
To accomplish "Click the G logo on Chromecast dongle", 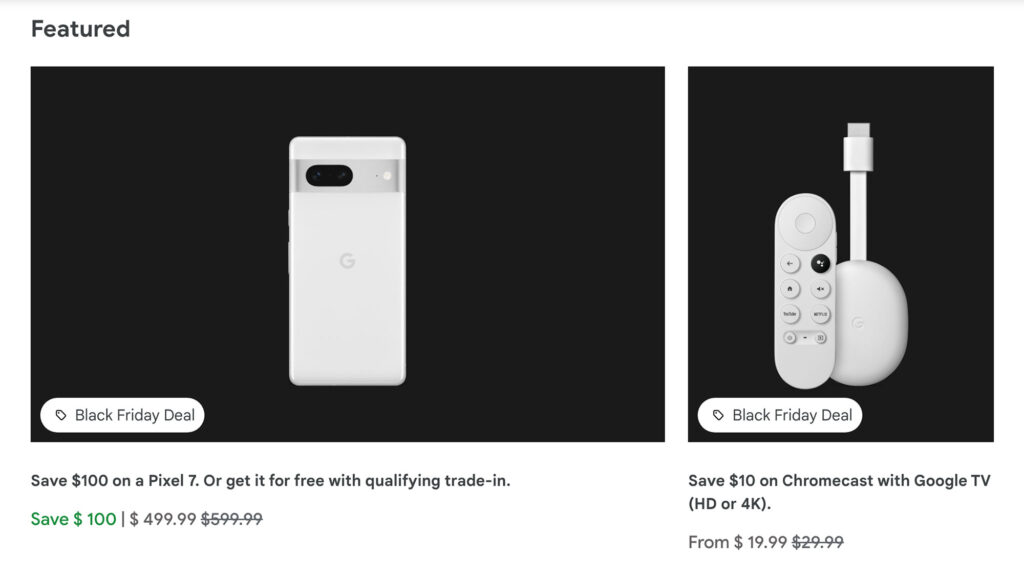I will point(856,324).
